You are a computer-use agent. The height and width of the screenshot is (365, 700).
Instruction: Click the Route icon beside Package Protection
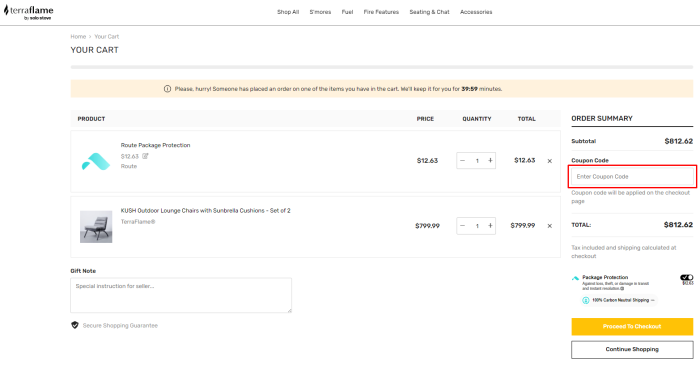click(575, 278)
